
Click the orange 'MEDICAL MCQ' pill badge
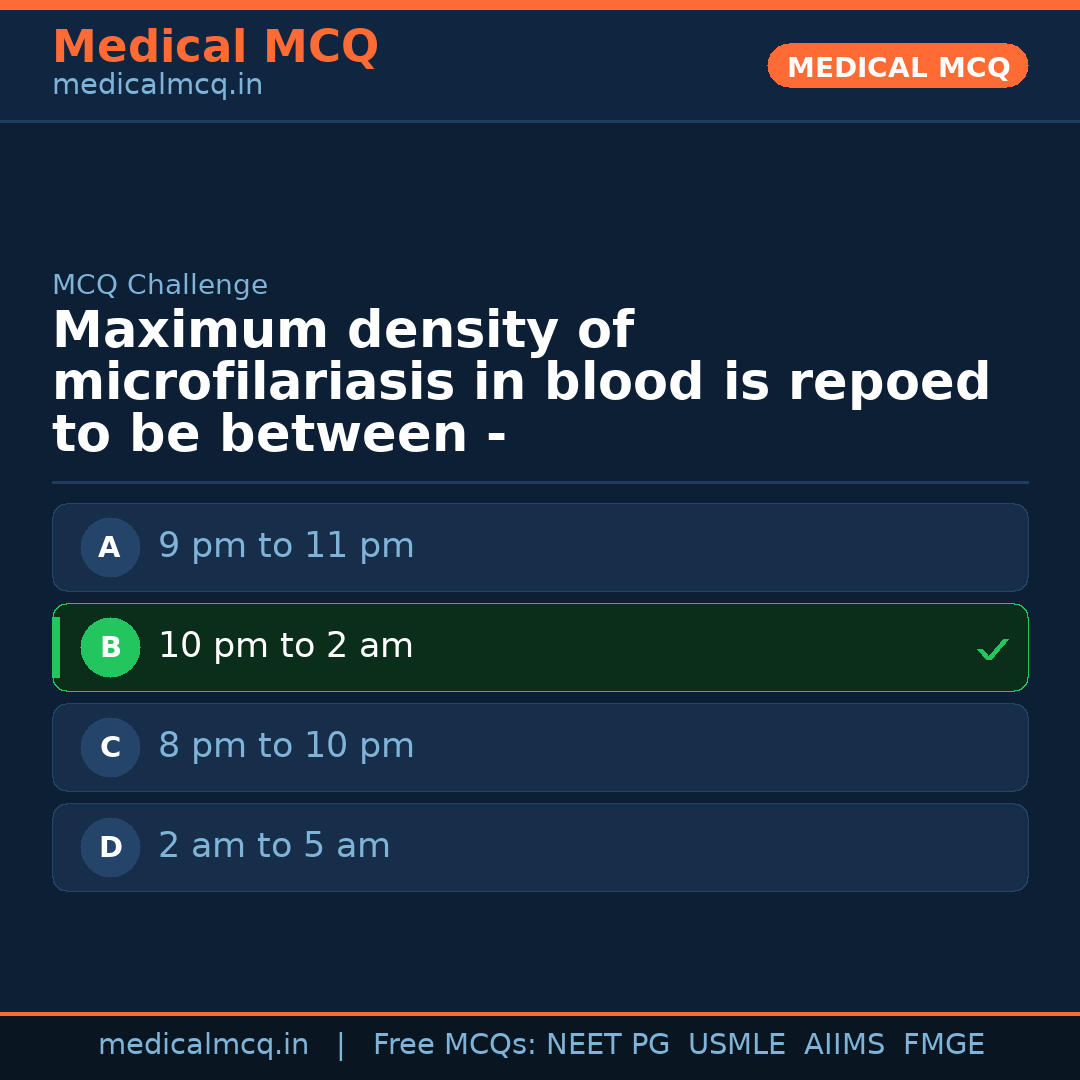pos(897,66)
